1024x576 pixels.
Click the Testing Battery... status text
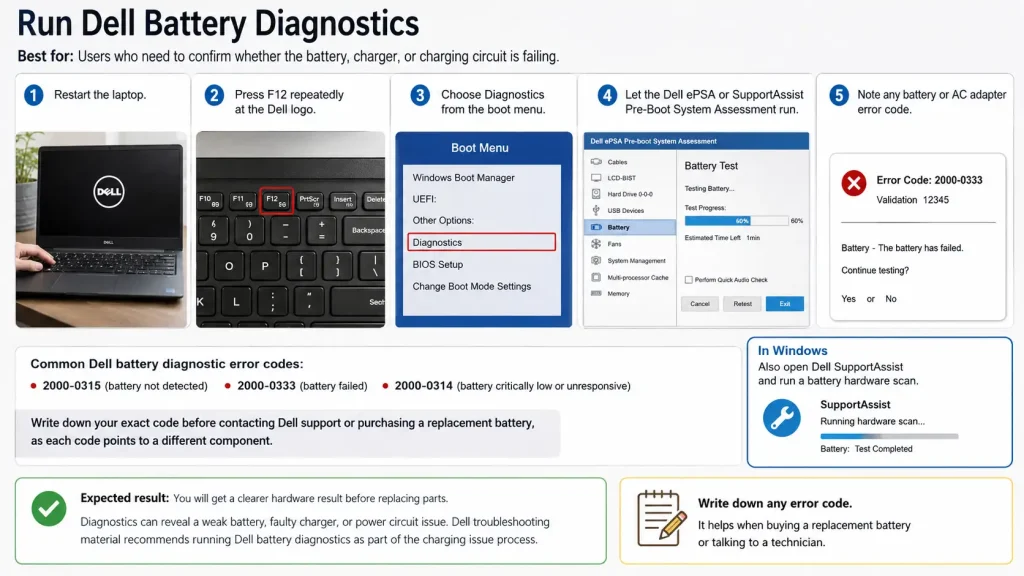[709, 189]
